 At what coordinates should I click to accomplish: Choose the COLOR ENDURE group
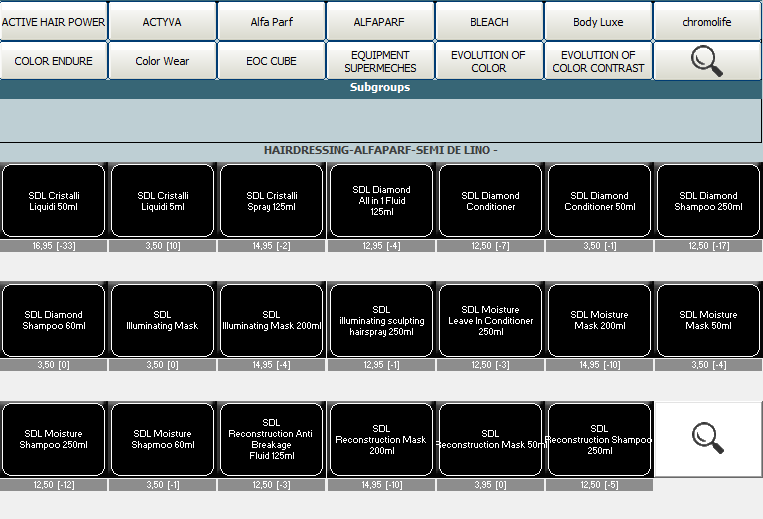coord(53,61)
